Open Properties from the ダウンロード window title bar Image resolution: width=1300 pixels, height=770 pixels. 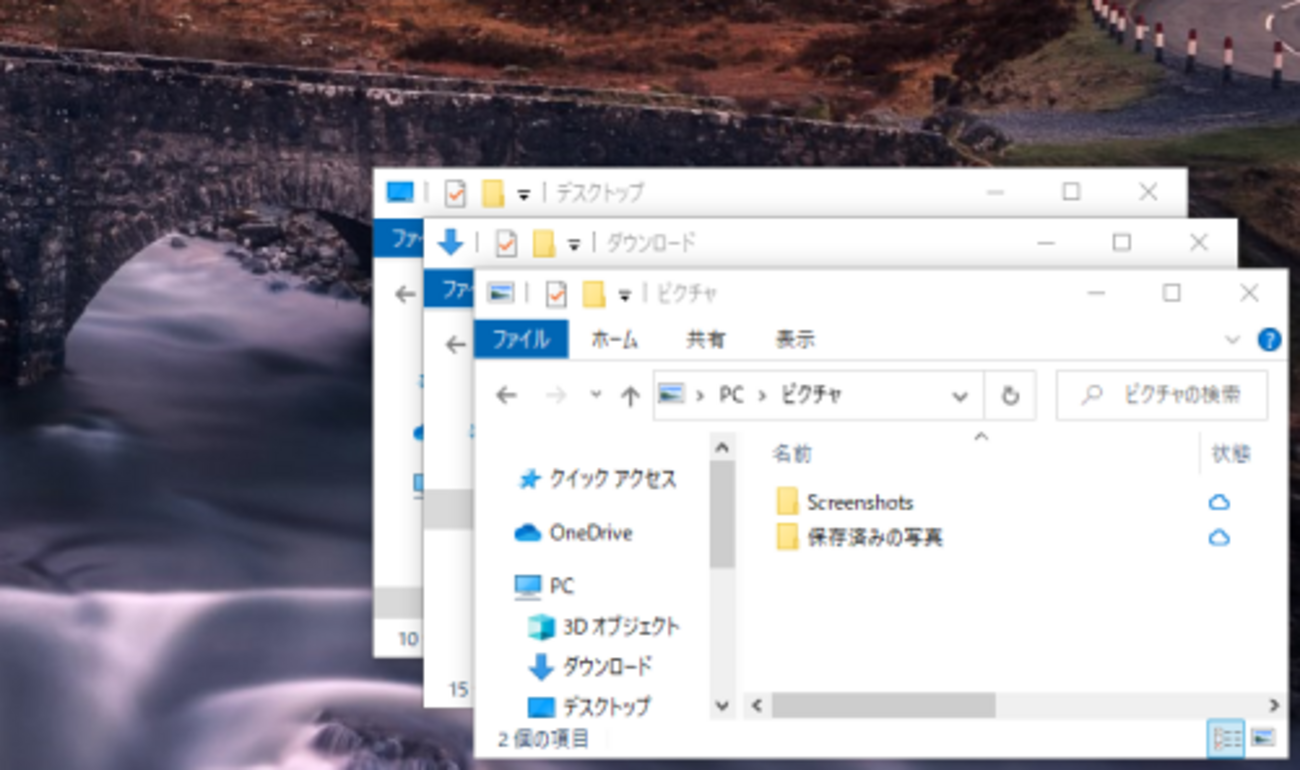click(506, 242)
